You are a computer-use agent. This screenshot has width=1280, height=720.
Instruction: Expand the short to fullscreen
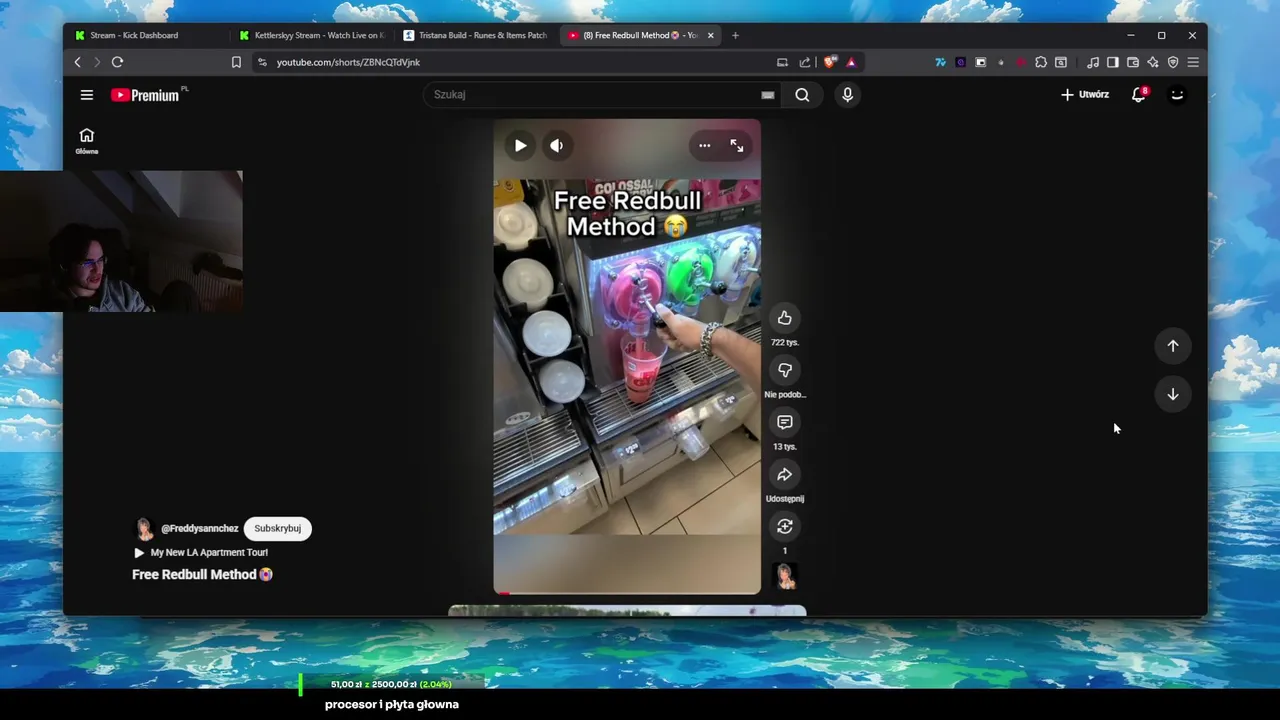(x=737, y=146)
